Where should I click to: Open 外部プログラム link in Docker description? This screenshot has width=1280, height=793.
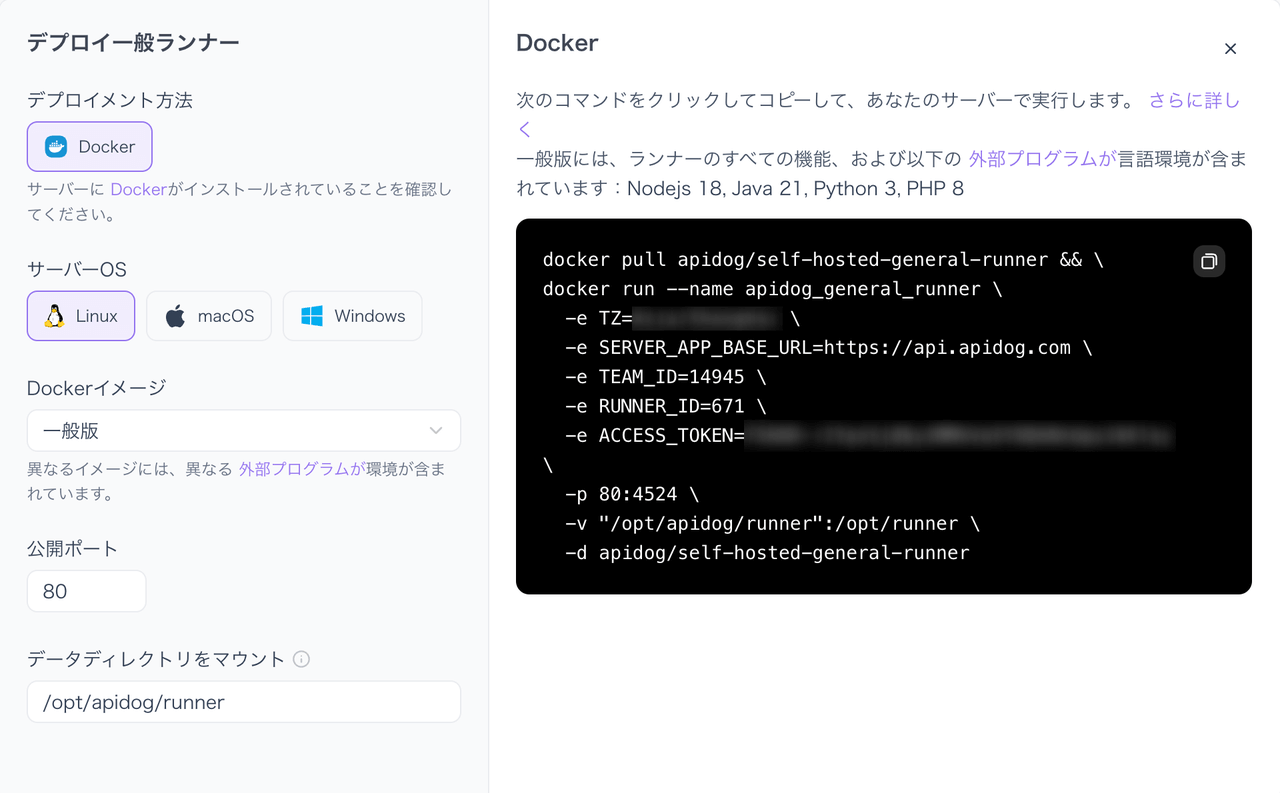pos(1042,159)
